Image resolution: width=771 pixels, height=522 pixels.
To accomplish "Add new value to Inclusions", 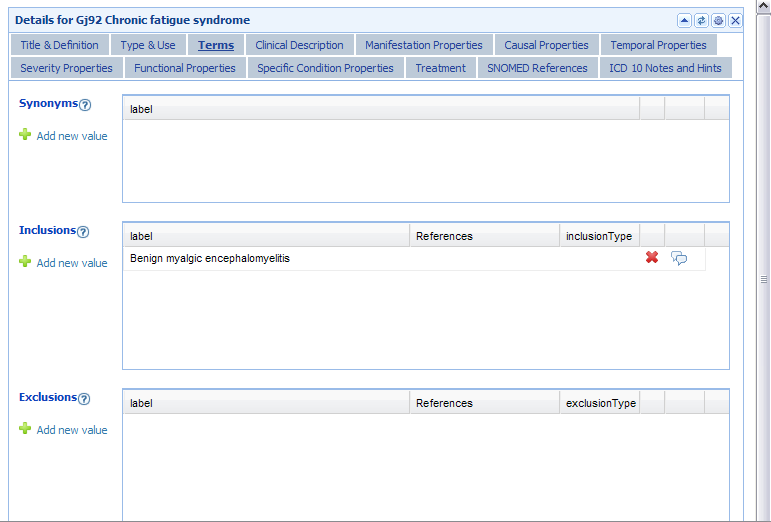I will pos(71,263).
